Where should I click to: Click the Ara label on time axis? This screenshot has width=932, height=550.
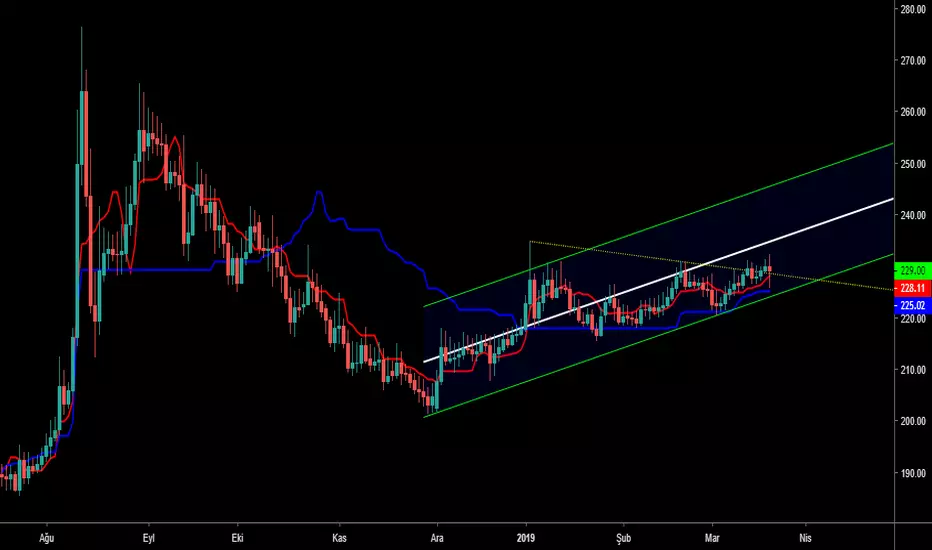pos(437,538)
